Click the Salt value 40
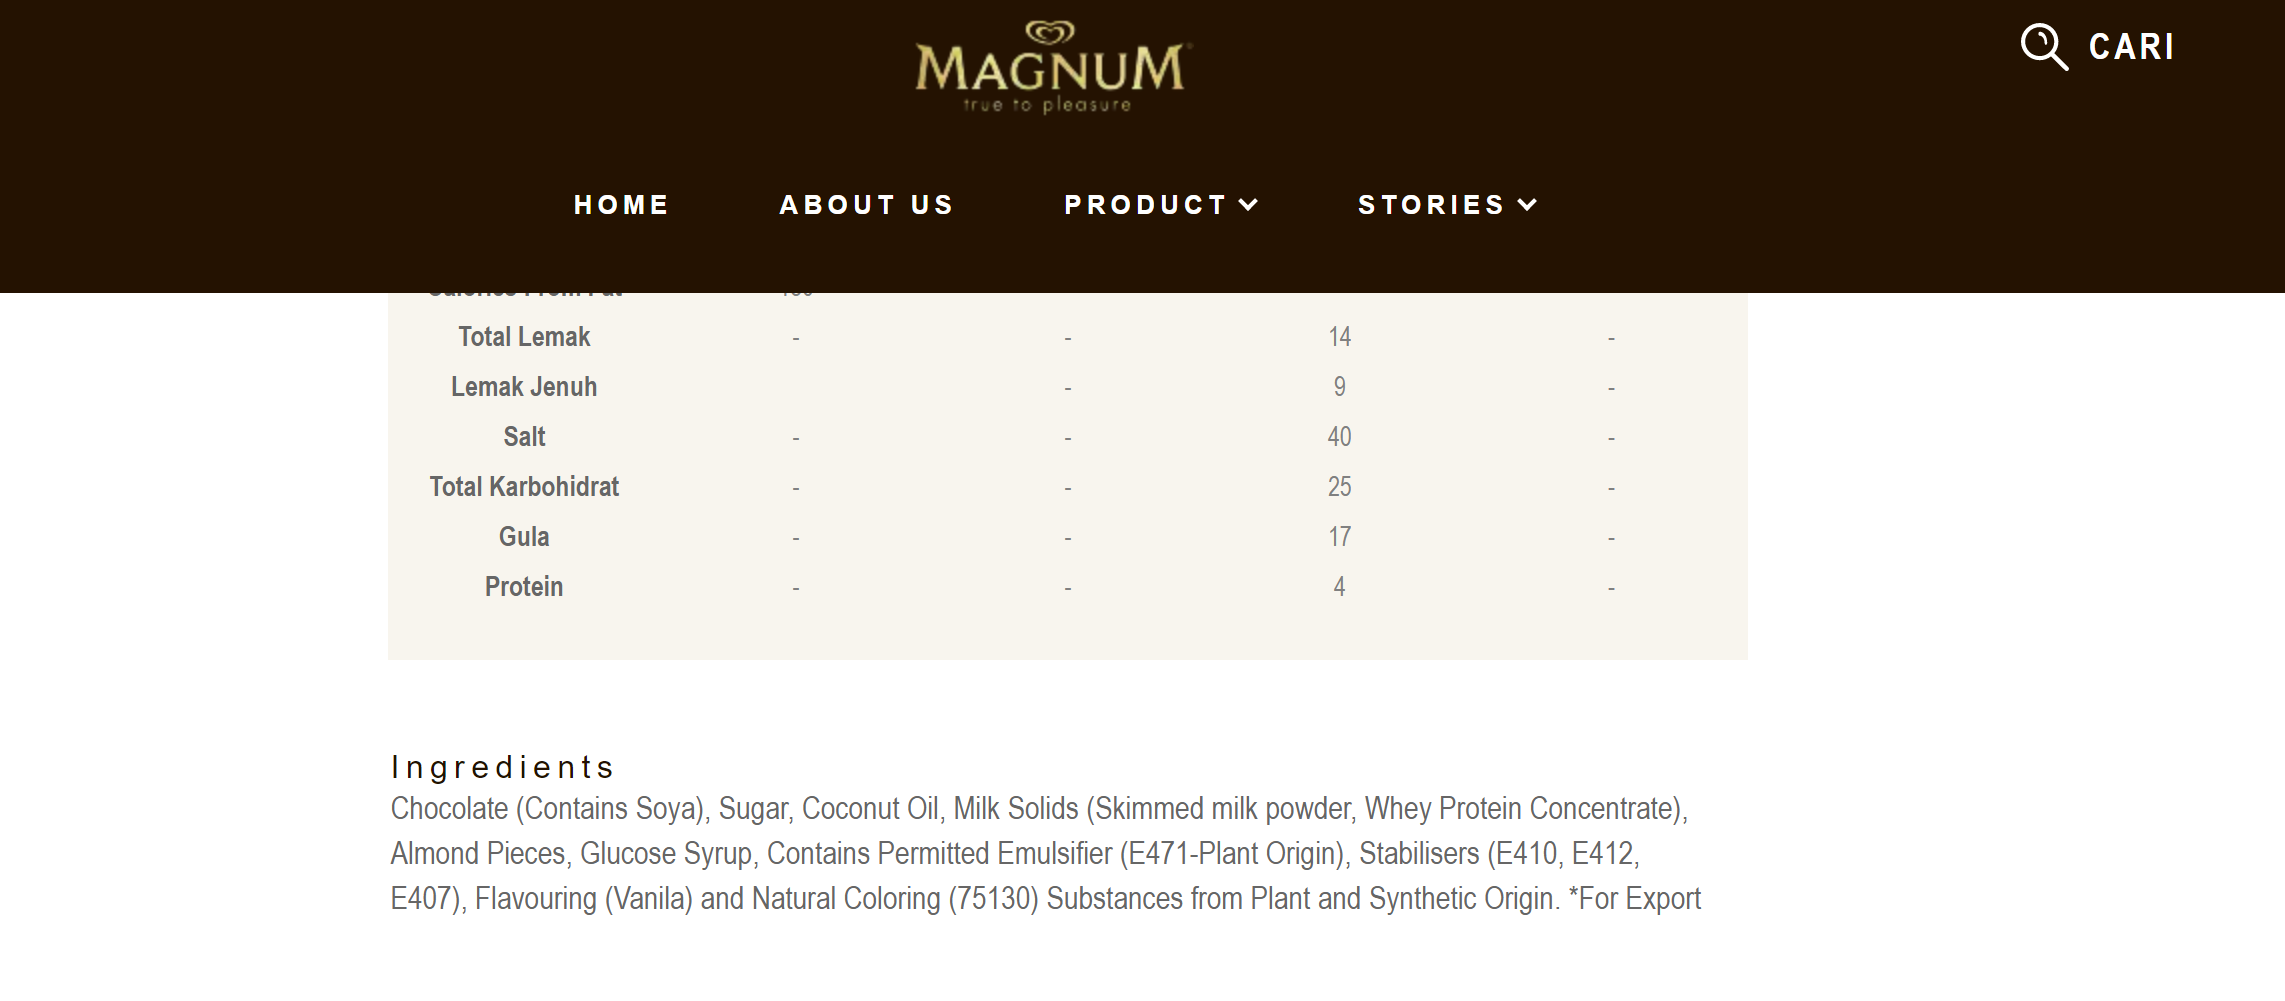The width and height of the screenshot is (2285, 1001). click(x=1340, y=437)
